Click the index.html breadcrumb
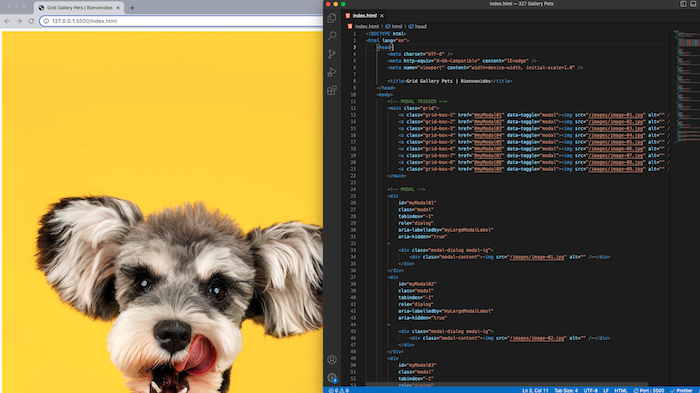 point(366,26)
